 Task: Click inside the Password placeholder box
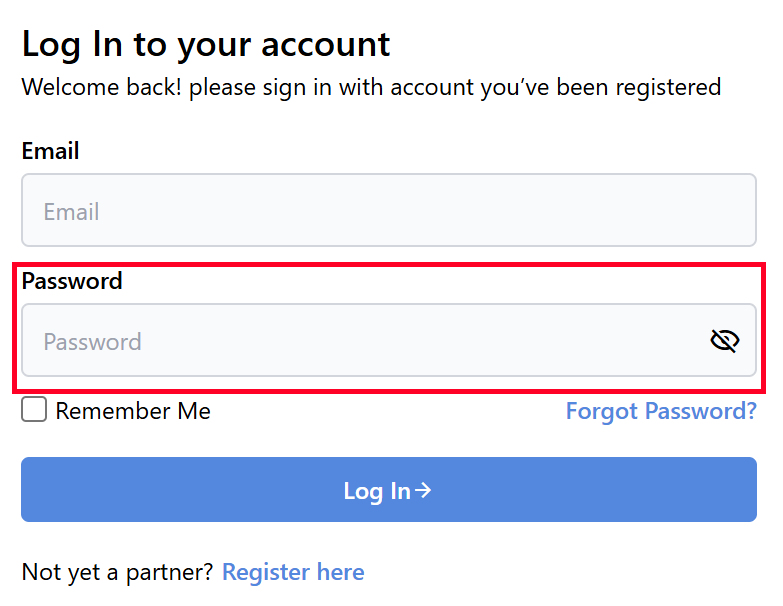coord(360,341)
